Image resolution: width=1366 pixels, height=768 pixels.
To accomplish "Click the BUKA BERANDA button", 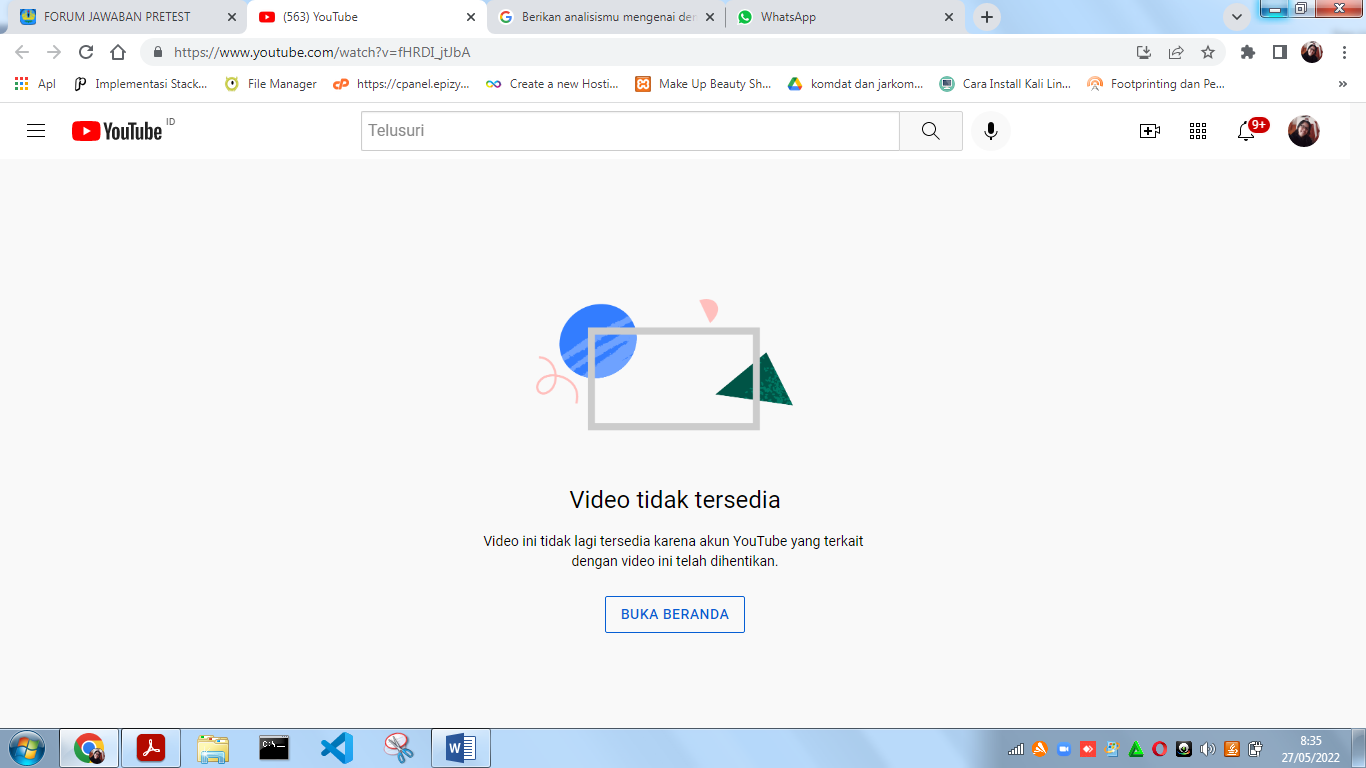I will [x=675, y=614].
